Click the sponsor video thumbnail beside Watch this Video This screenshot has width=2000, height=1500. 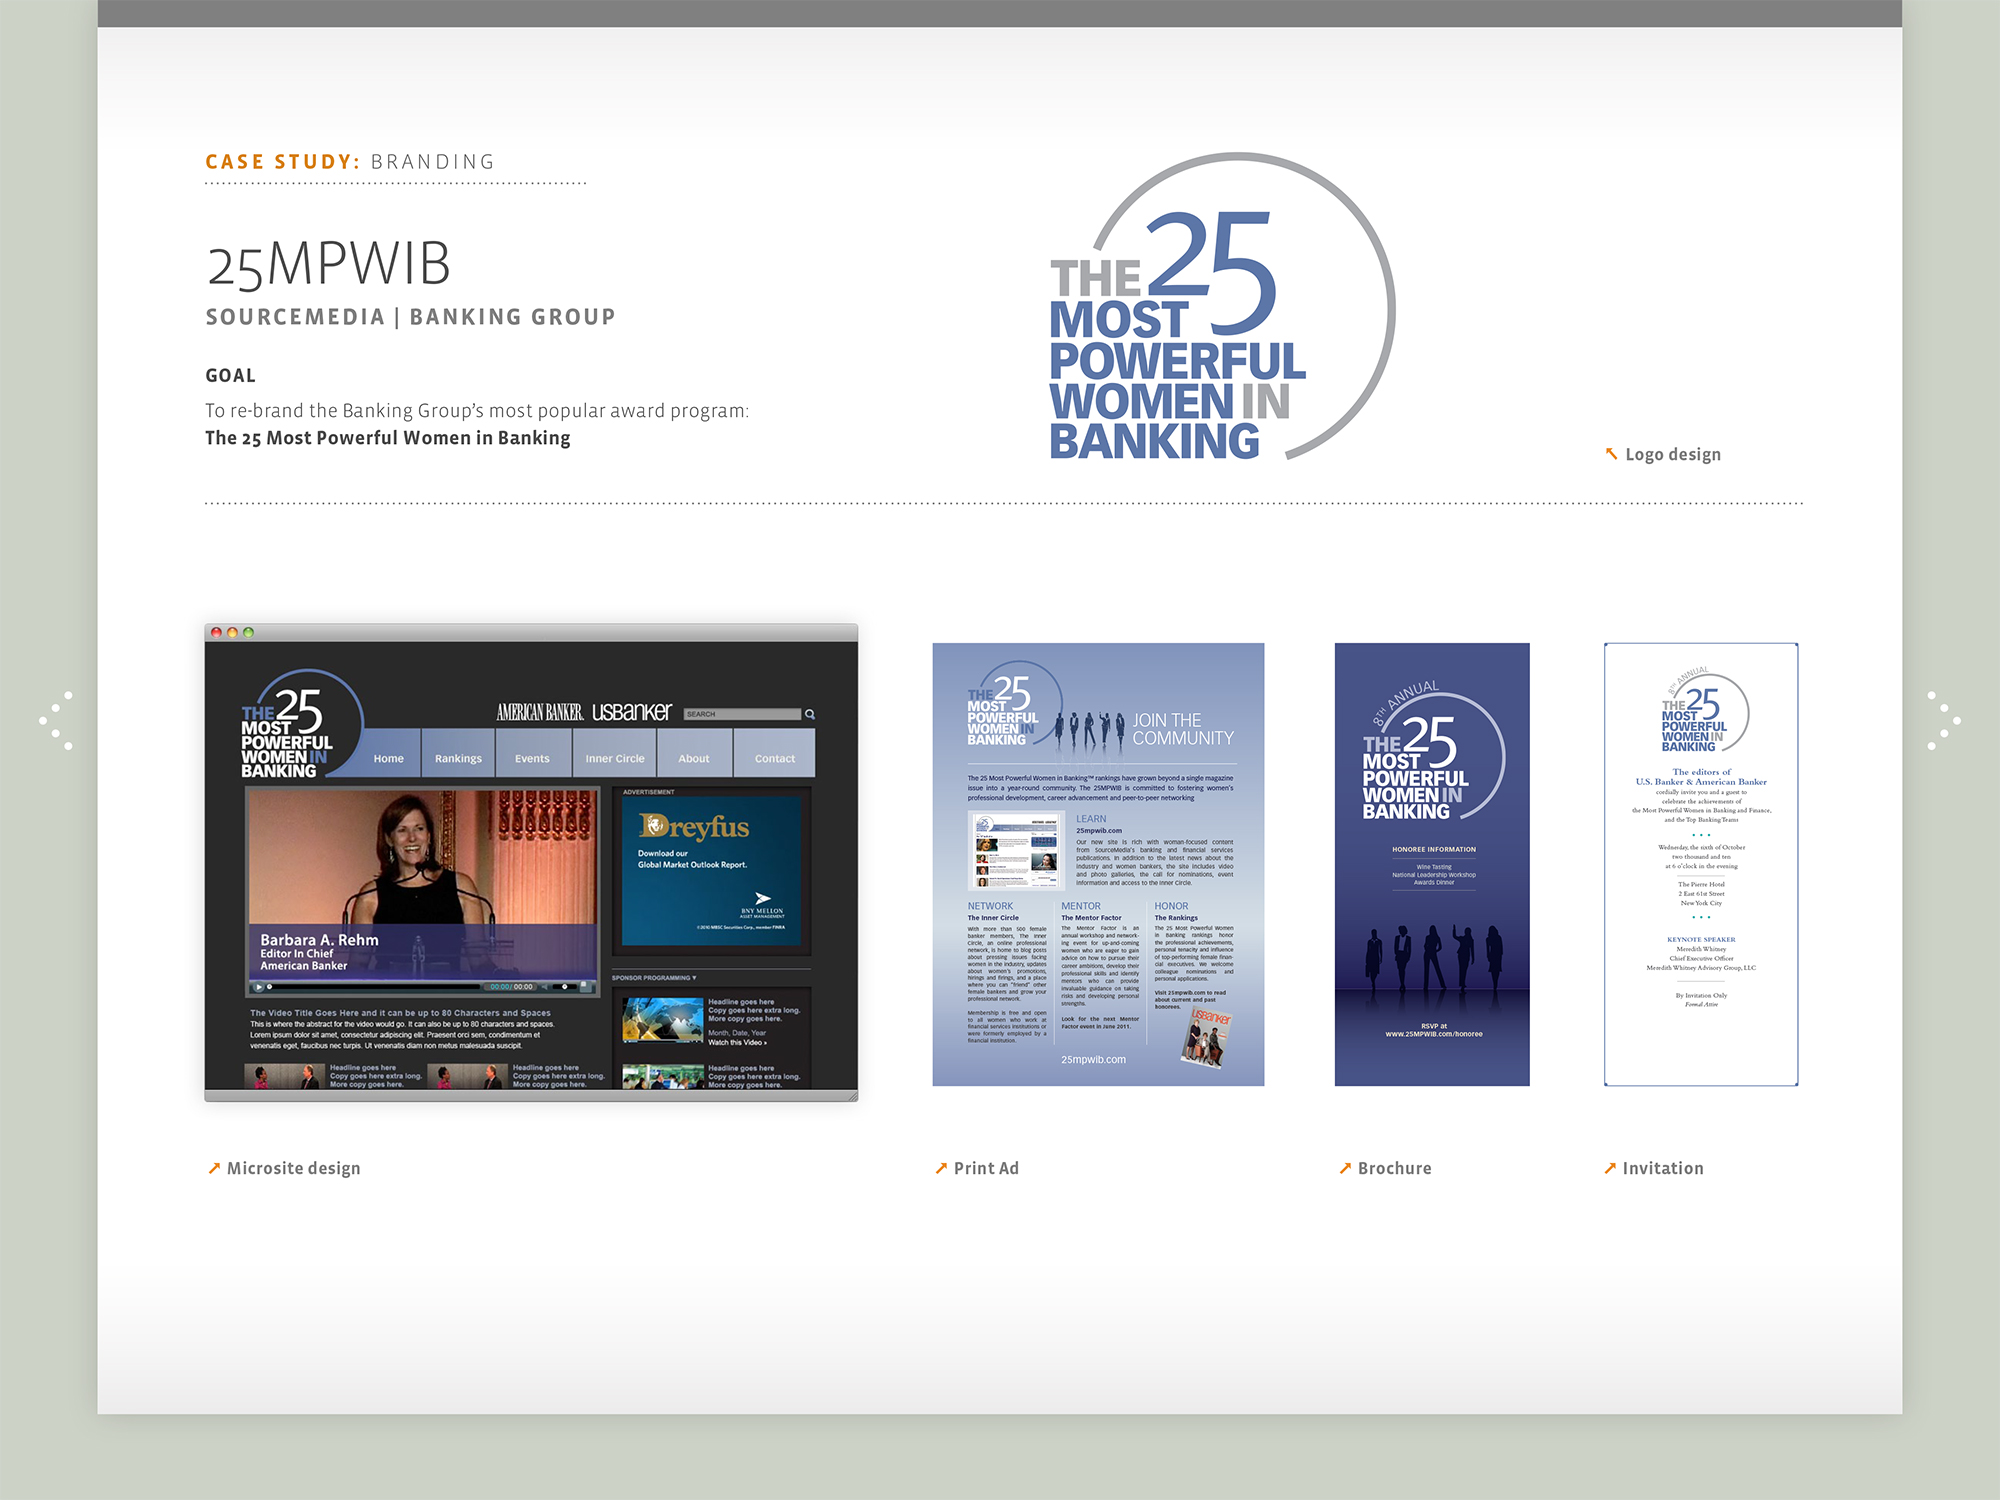pos(662,1020)
